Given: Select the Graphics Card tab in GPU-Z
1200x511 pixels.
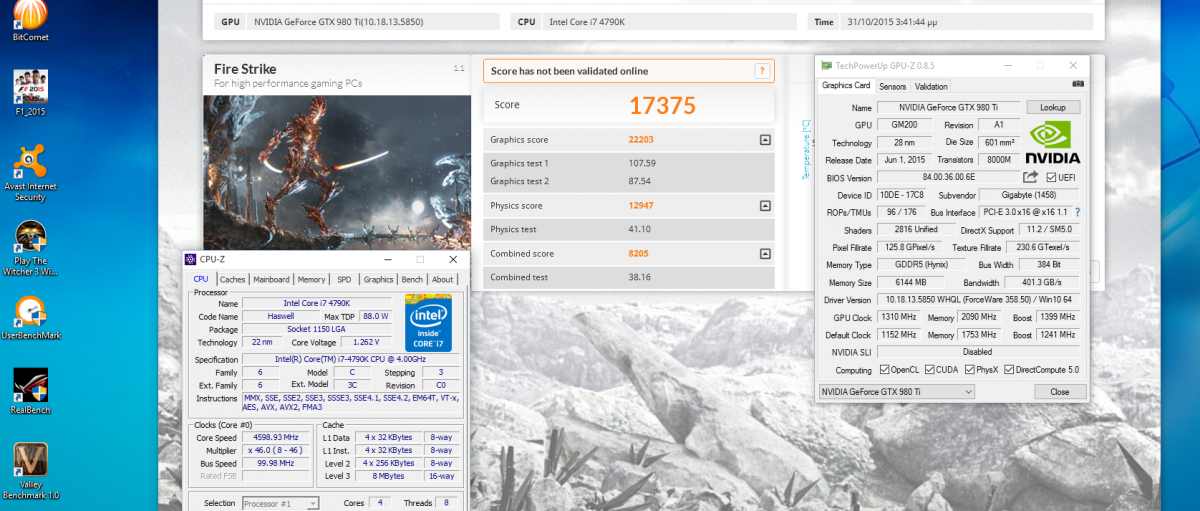Looking at the screenshot, I should point(846,86).
